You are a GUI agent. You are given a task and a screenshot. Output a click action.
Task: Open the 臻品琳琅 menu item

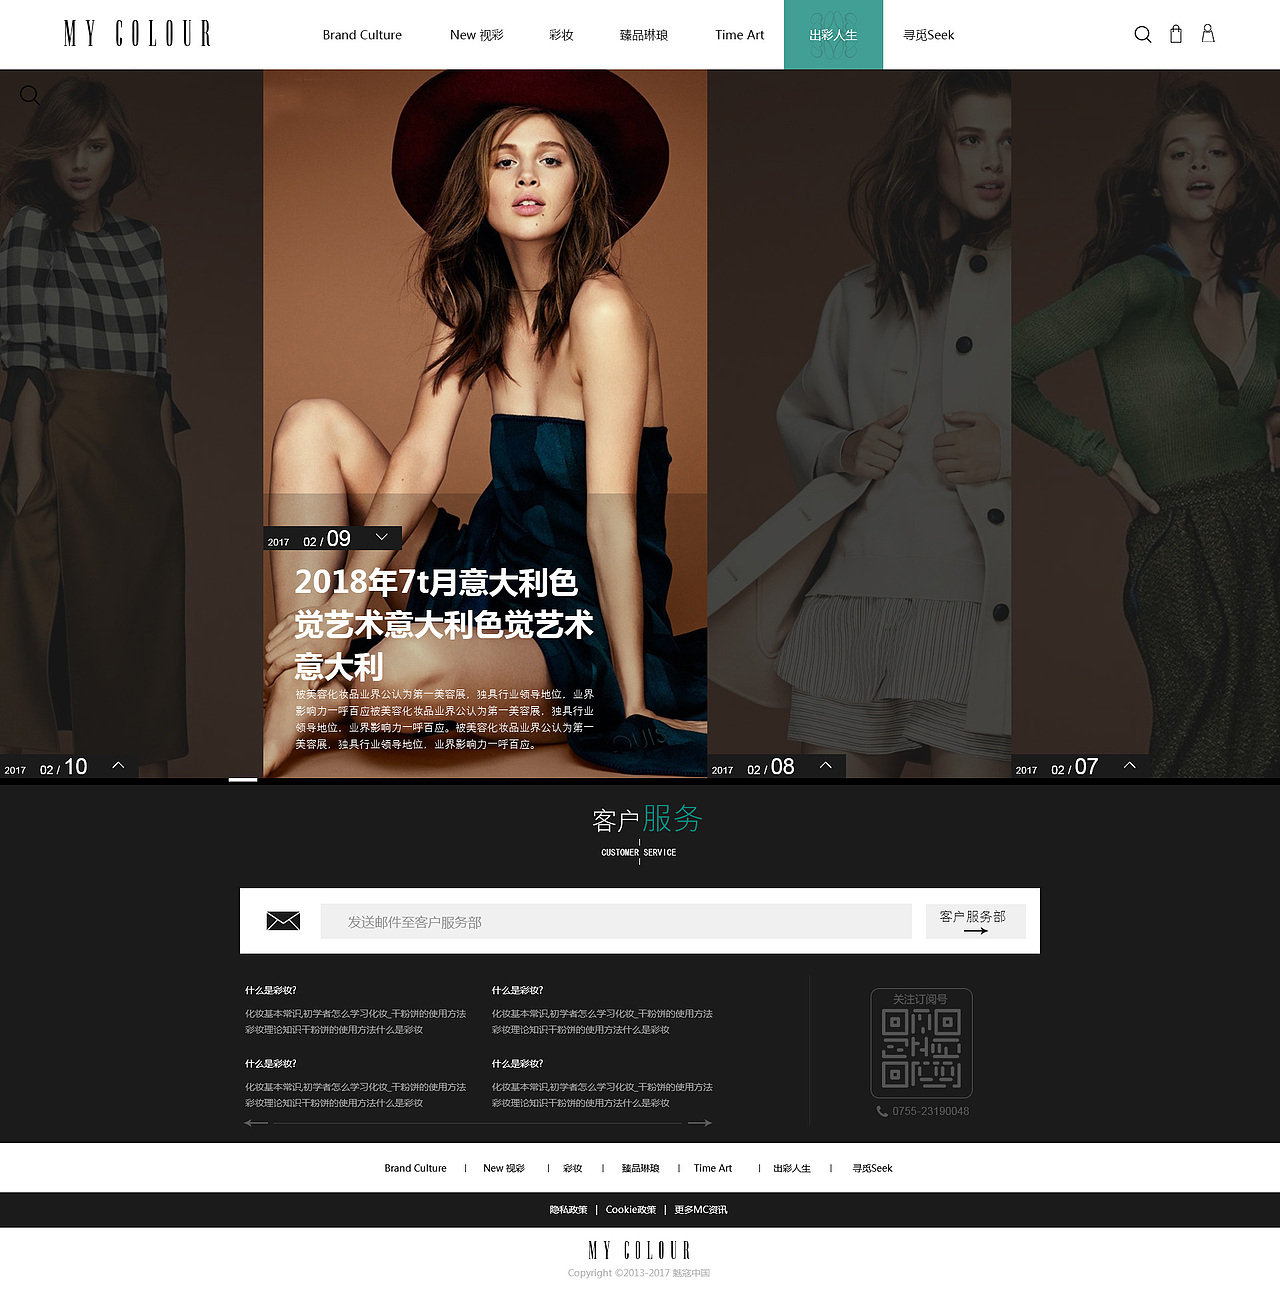644,35
